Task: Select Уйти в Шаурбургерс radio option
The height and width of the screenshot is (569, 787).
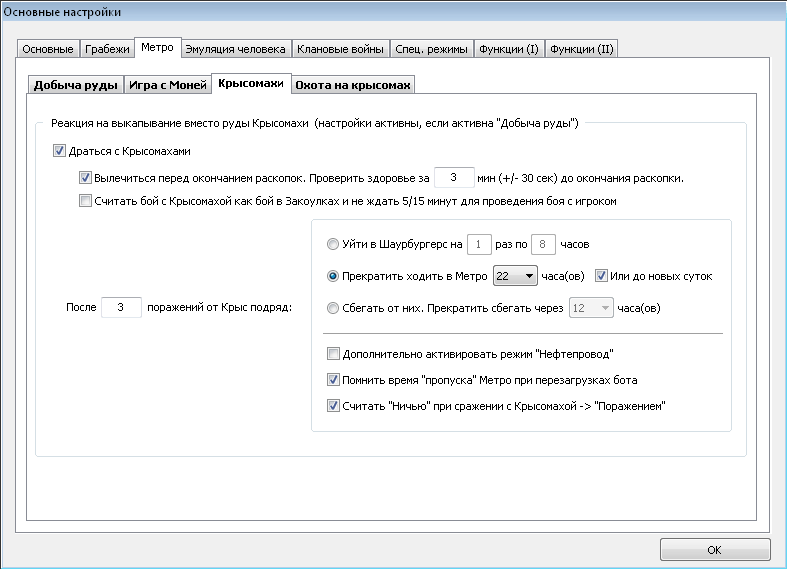Action: (x=333, y=244)
